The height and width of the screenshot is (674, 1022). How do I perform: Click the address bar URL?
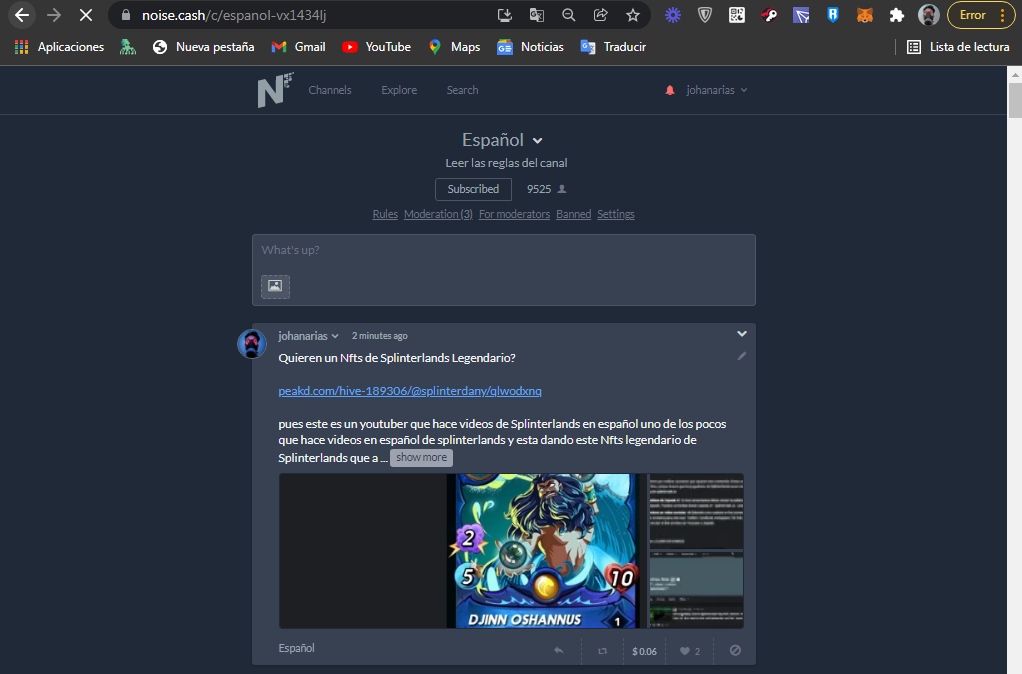click(234, 15)
